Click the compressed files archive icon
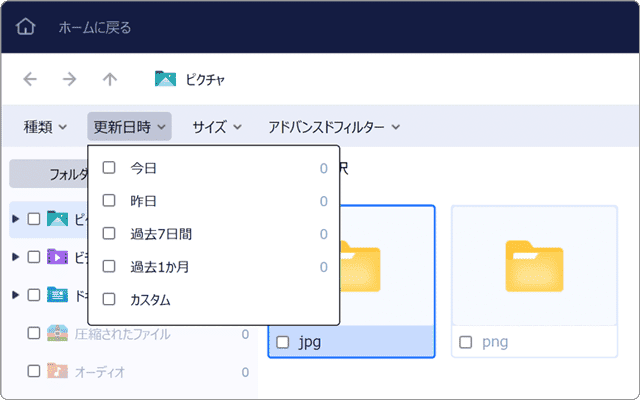 pyautogui.click(x=57, y=333)
